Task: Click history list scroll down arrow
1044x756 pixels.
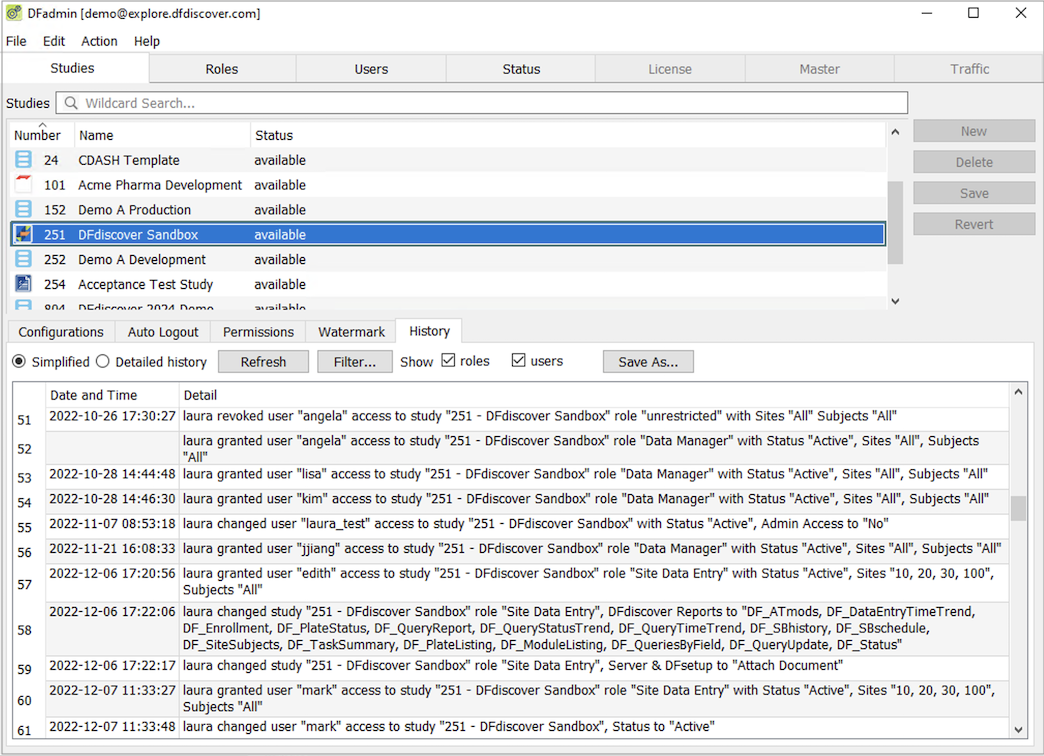Action: pyautogui.click(x=1018, y=729)
